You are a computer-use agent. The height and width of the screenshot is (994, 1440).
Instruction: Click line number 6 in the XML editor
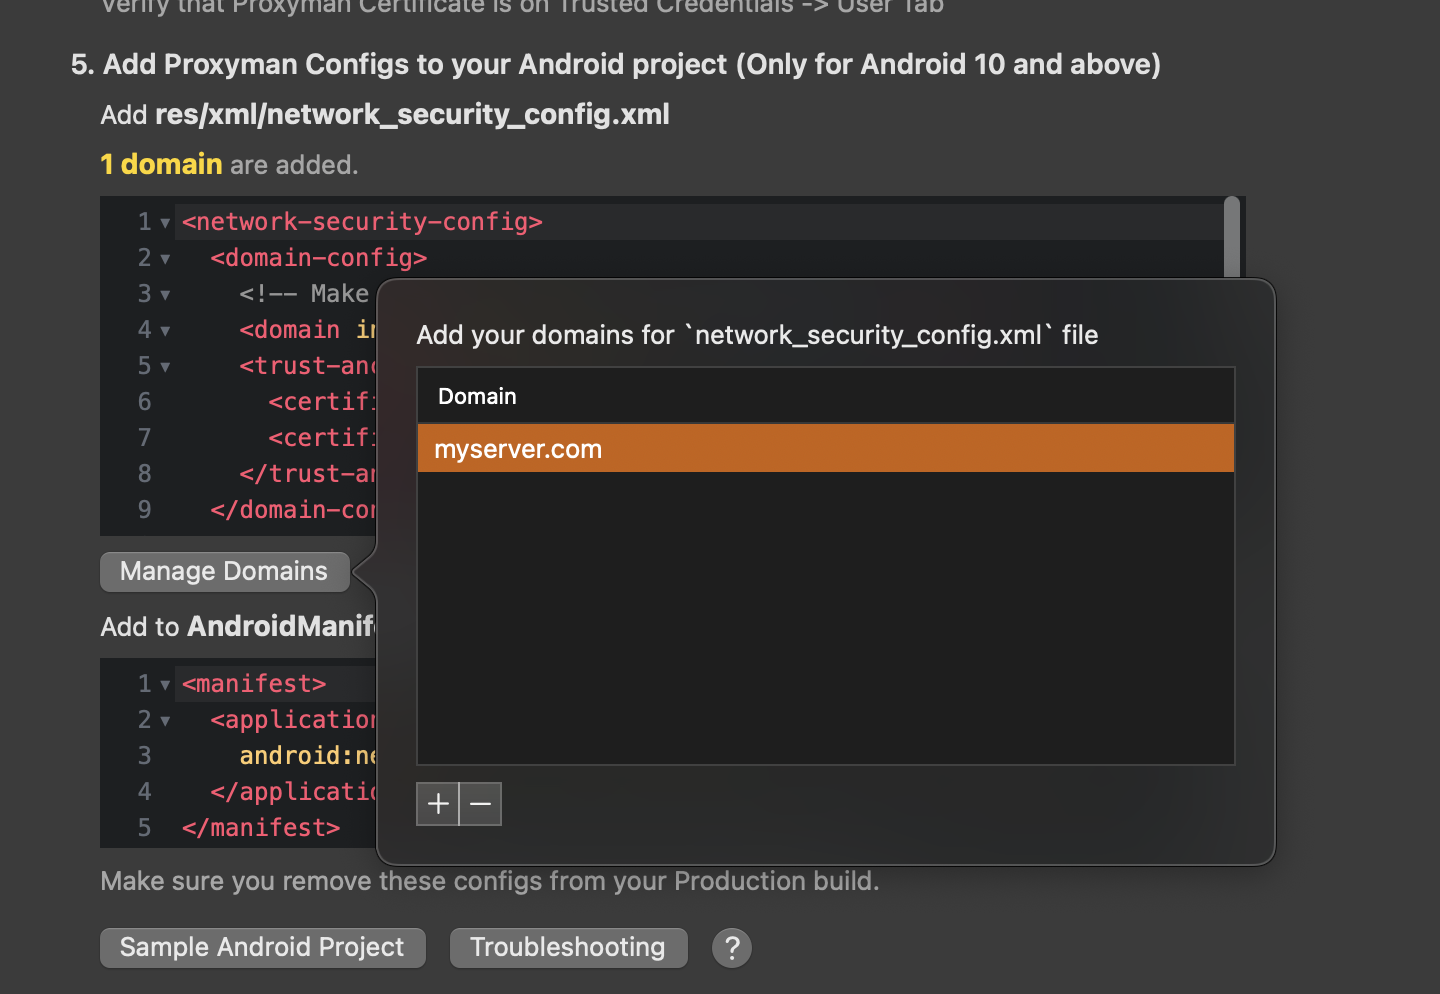tap(144, 401)
